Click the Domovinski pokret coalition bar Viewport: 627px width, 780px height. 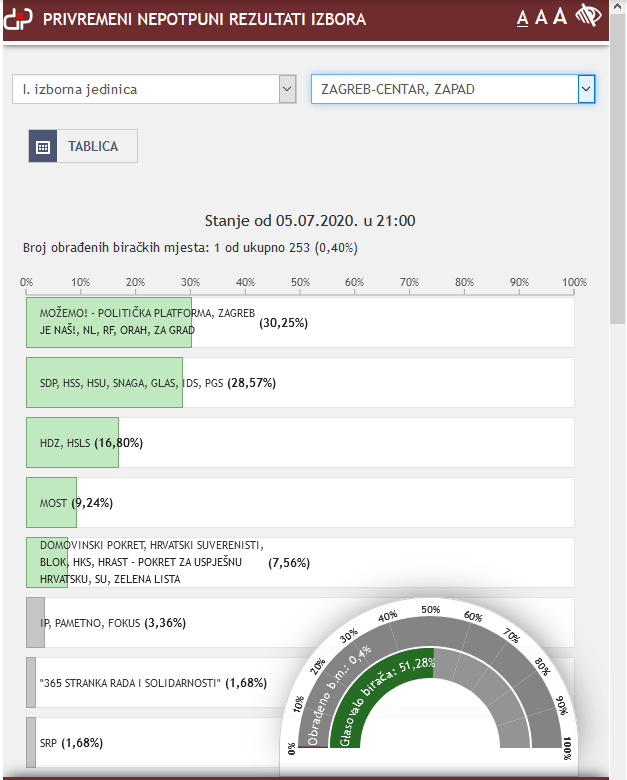tap(47, 563)
